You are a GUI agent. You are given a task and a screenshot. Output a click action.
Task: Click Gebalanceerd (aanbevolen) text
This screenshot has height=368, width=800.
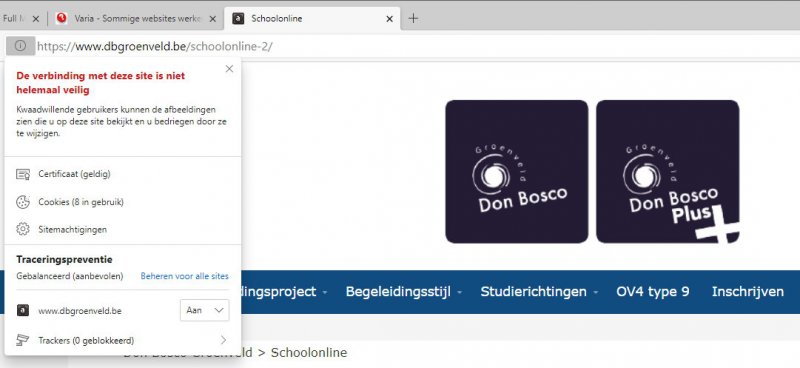click(x=69, y=276)
